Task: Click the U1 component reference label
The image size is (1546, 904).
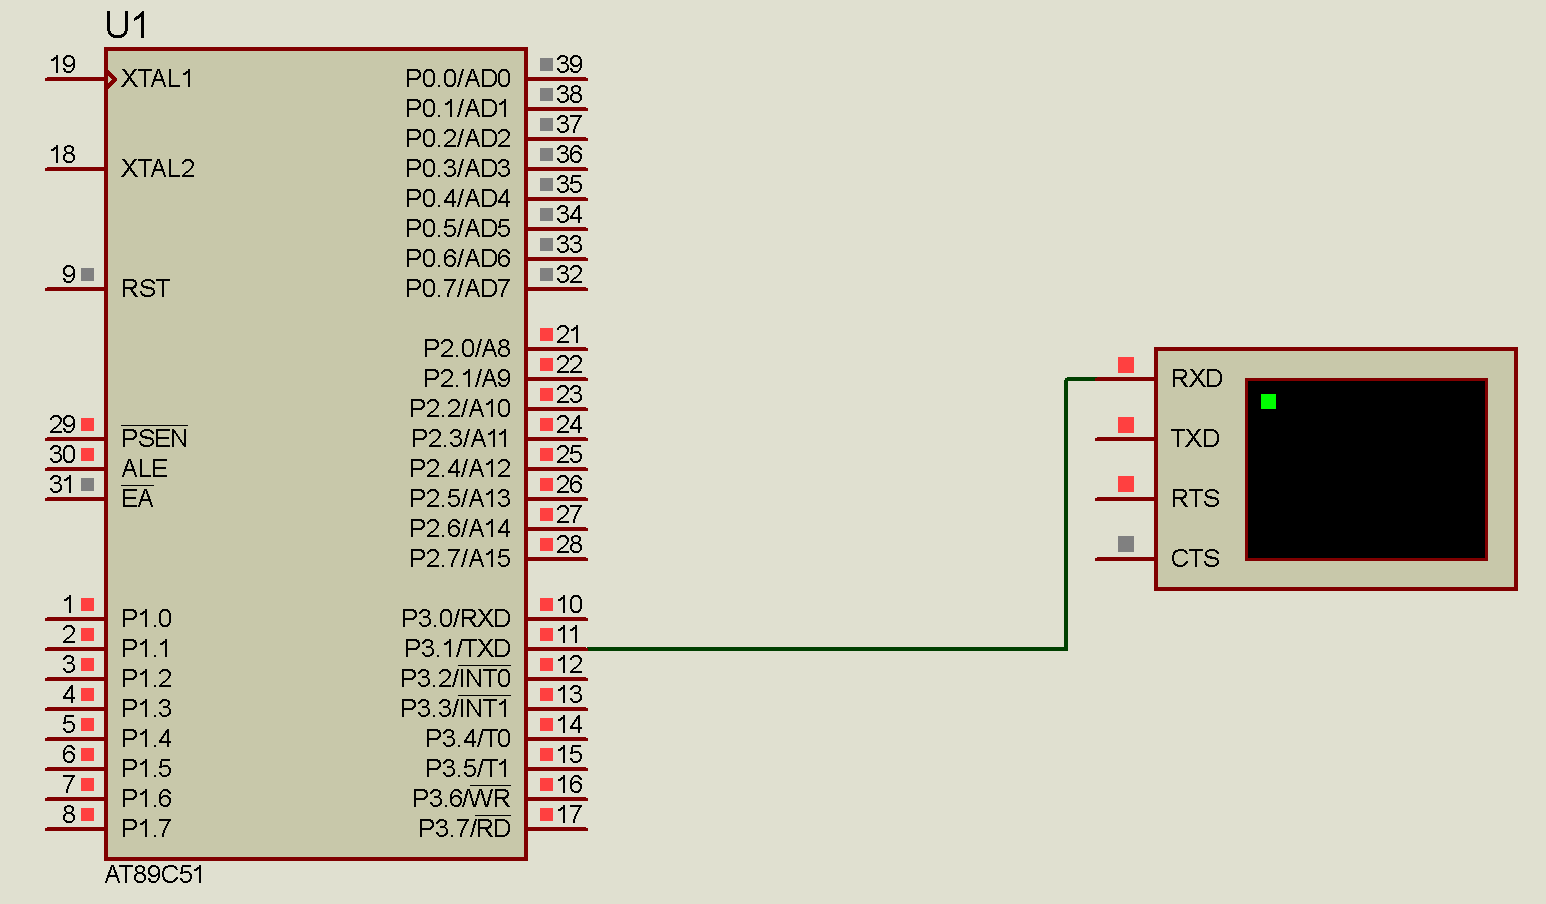Action: (x=126, y=26)
